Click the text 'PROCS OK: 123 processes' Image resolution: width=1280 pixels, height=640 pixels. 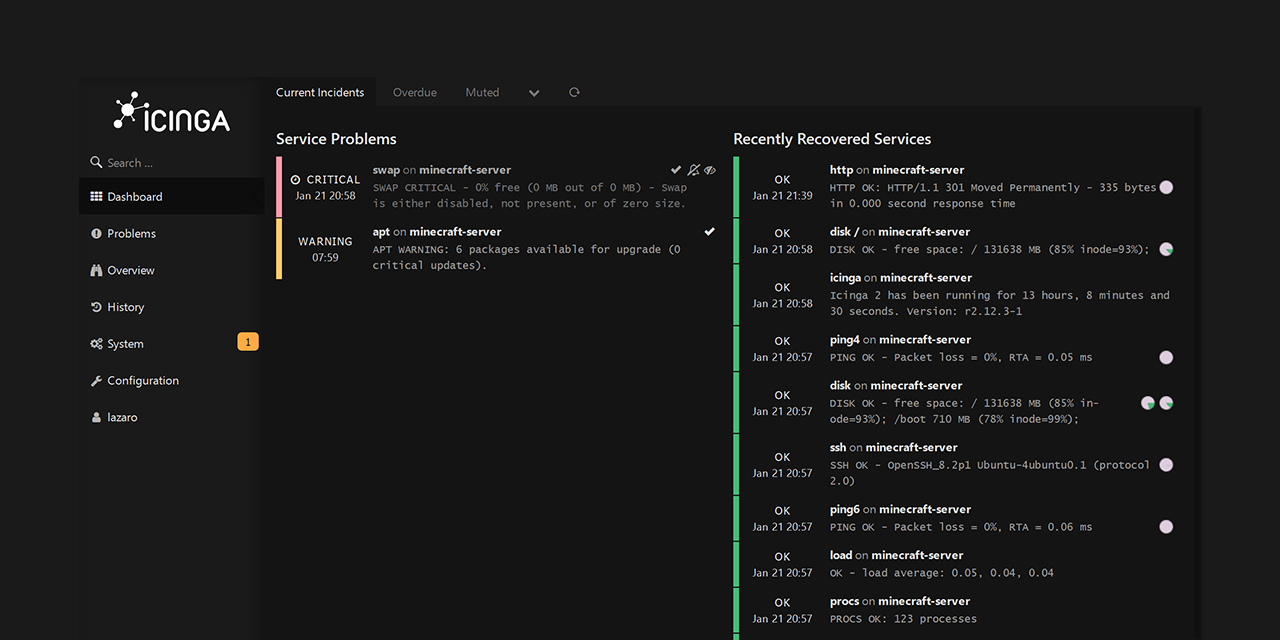click(903, 619)
